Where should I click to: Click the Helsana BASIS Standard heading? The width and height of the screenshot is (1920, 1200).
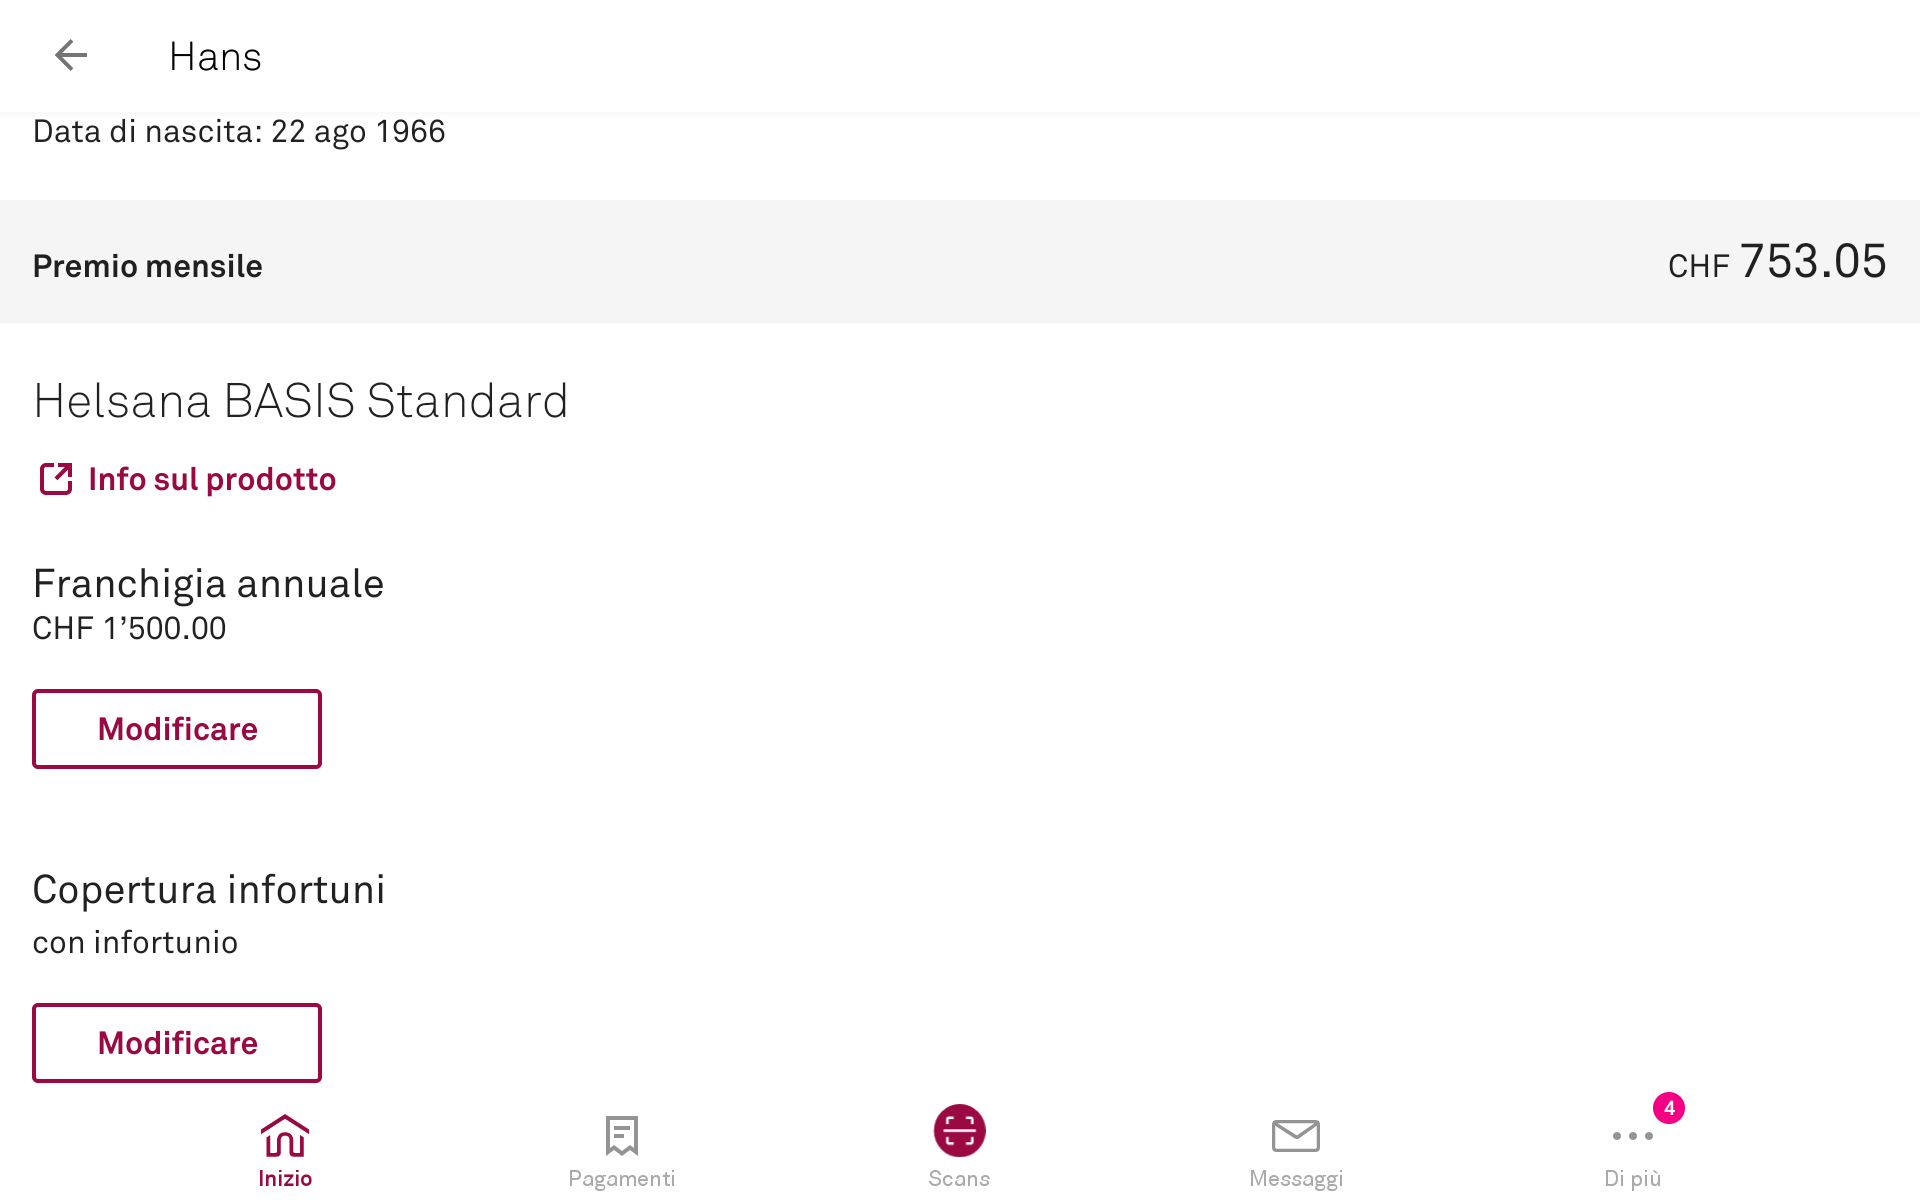tap(300, 401)
